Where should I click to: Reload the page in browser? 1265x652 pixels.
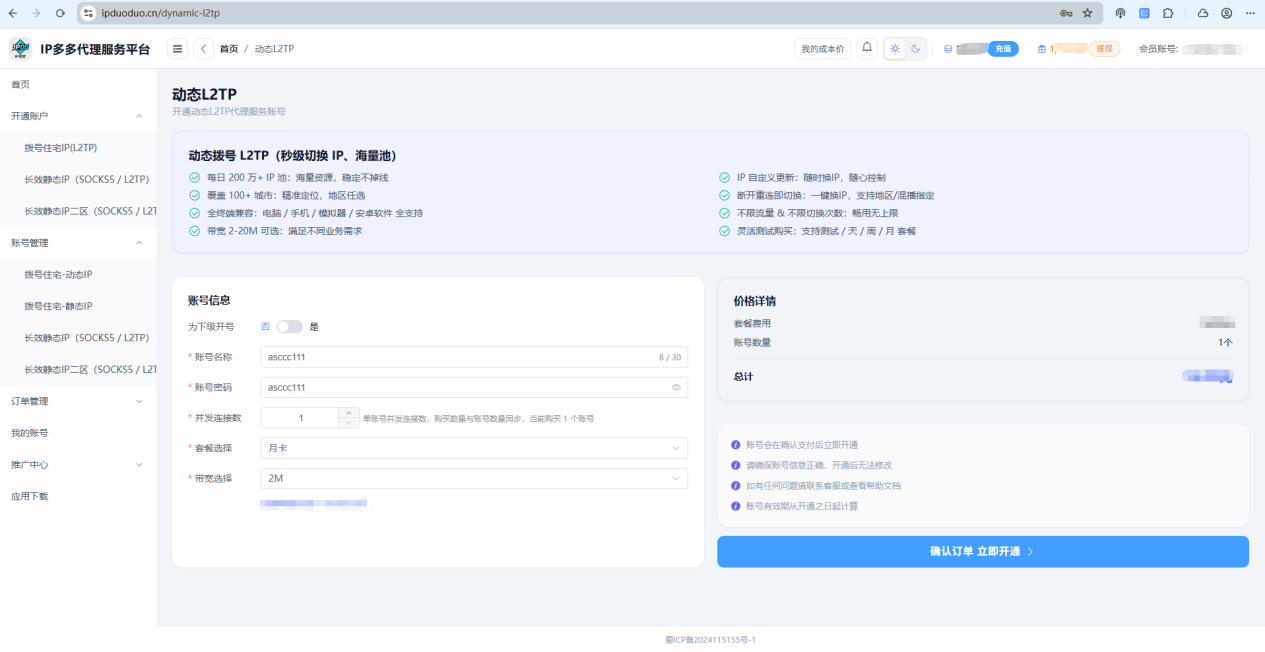coord(61,13)
